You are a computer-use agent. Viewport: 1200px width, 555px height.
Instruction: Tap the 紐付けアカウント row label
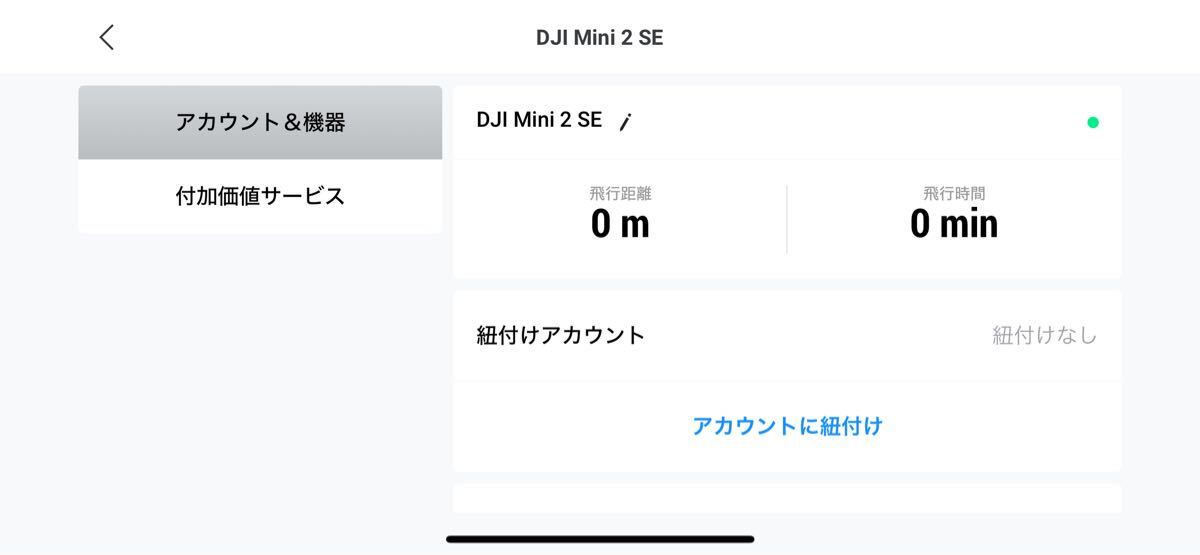[x=561, y=335]
